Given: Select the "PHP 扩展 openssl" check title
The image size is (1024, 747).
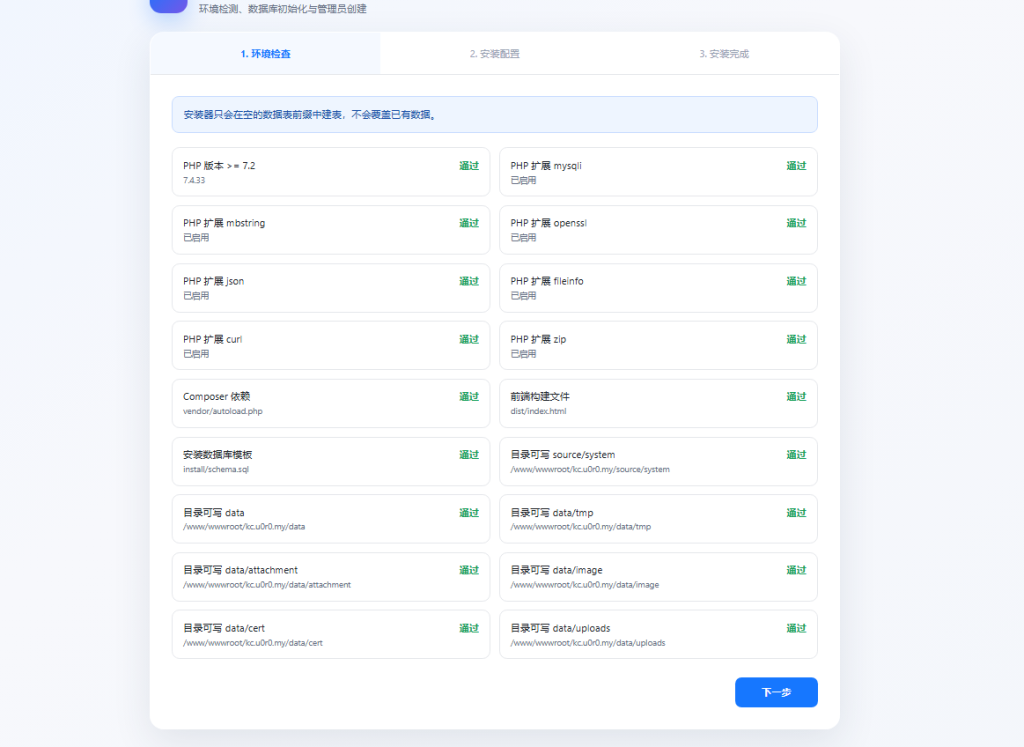Looking at the screenshot, I should 549,223.
